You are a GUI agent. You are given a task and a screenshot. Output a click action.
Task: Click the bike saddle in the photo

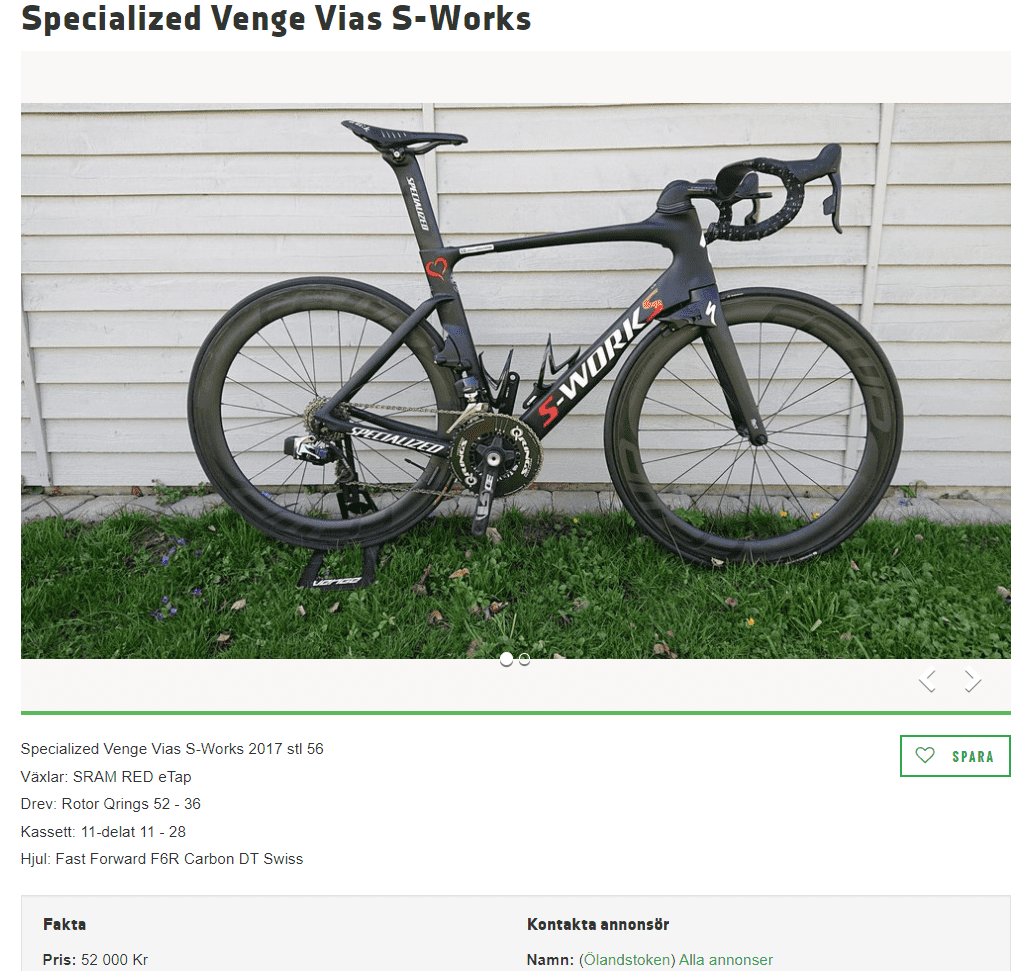point(404,136)
